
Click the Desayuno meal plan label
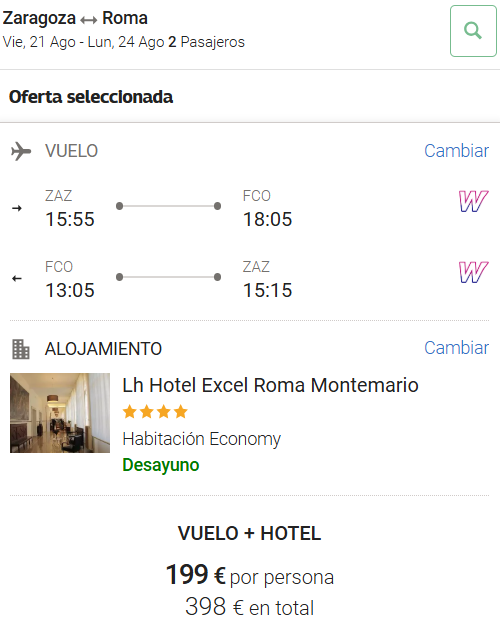(161, 465)
